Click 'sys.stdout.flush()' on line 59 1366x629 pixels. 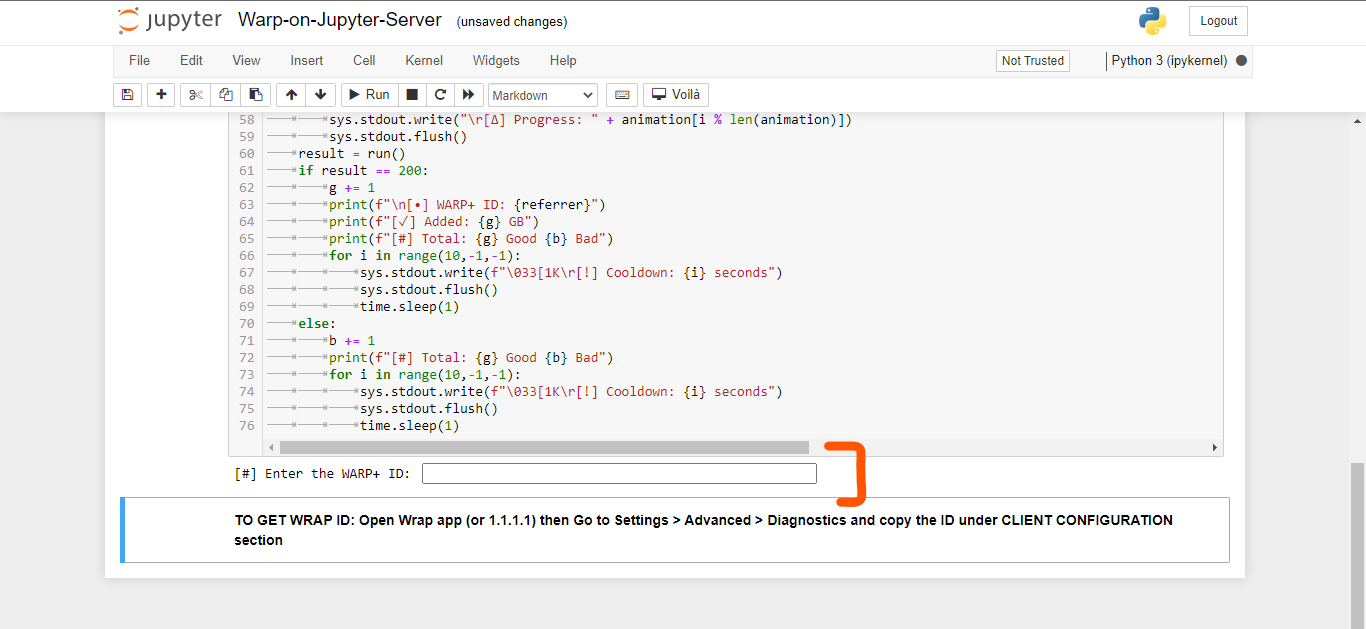tap(398, 136)
